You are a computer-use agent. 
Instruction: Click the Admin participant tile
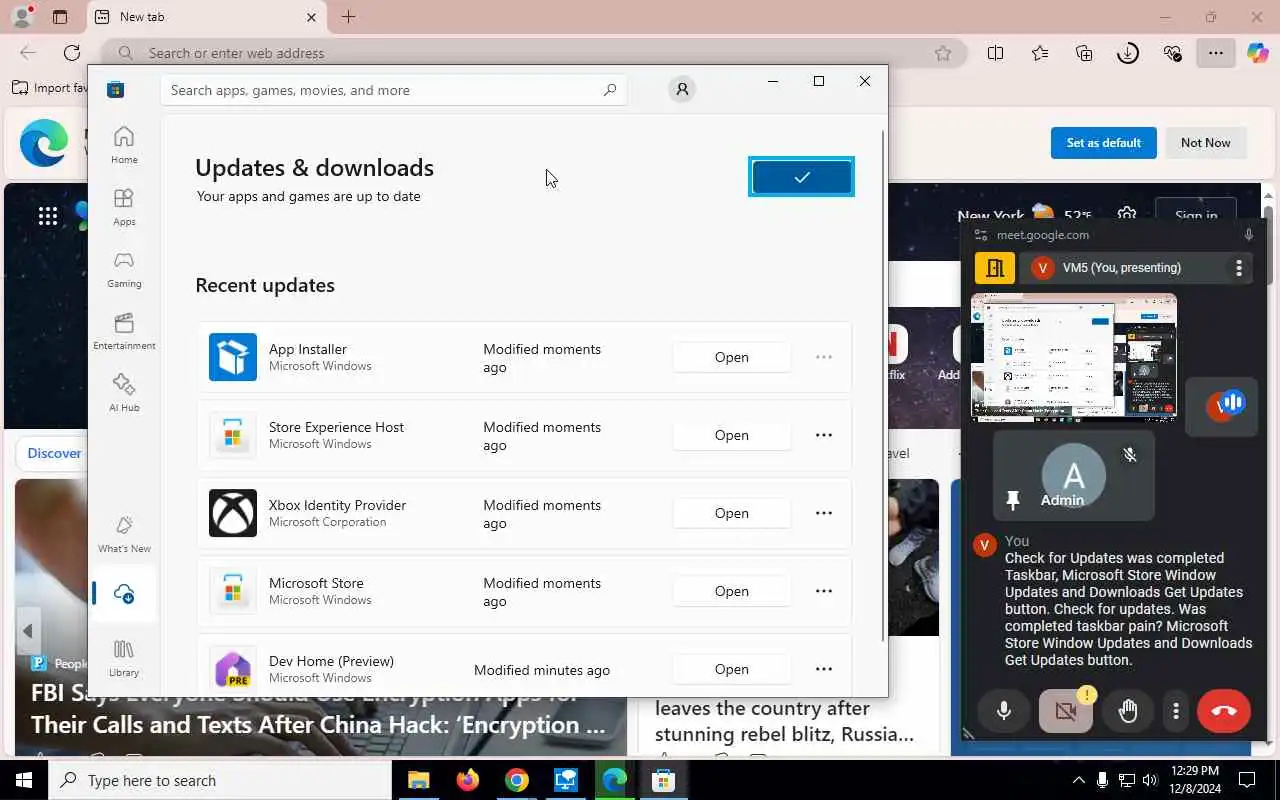[1074, 476]
